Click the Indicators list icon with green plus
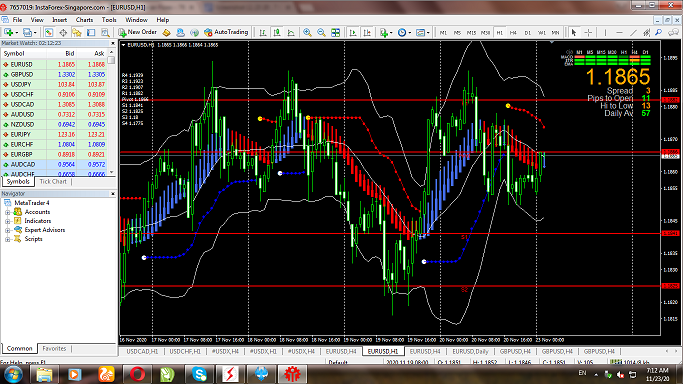 tap(384, 33)
